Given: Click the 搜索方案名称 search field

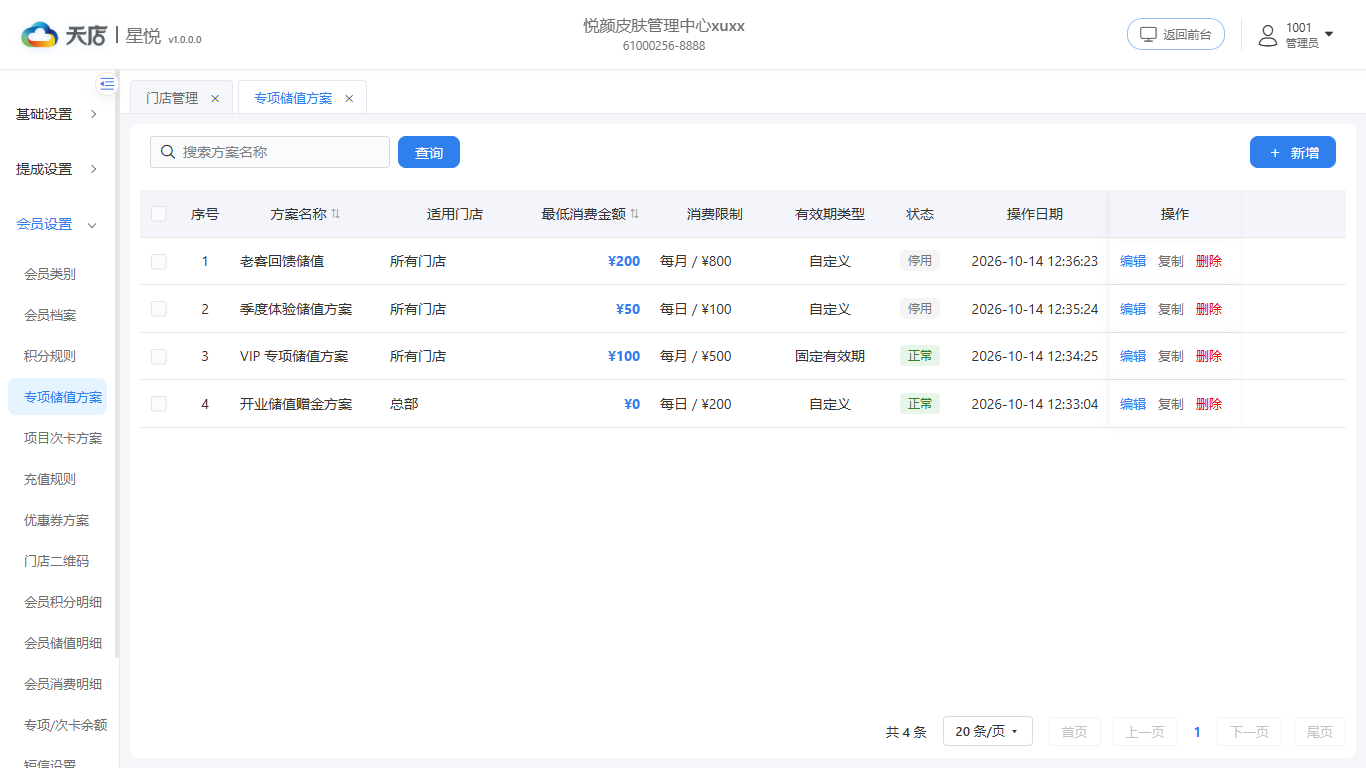Looking at the screenshot, I should click(270, 152).
